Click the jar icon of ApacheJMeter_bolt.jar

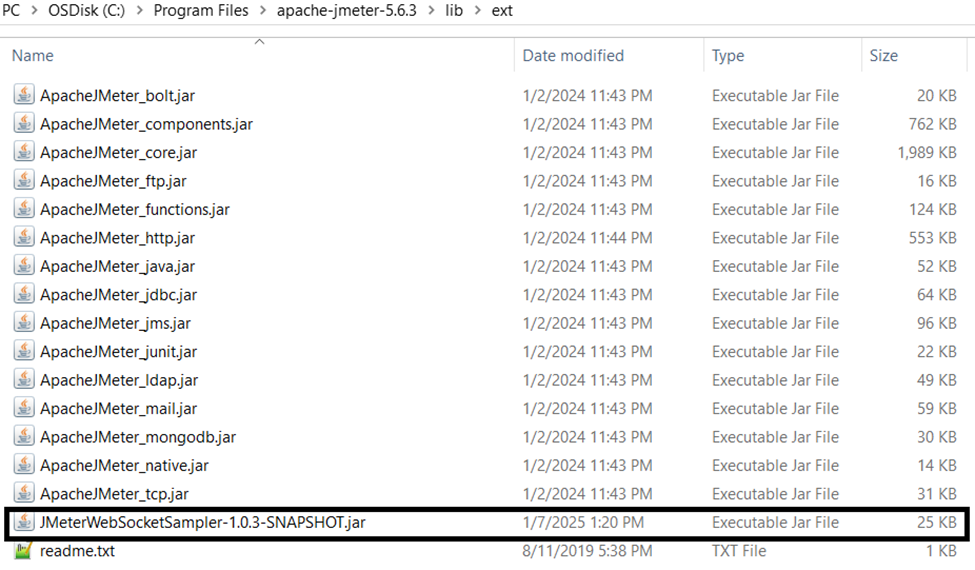pos(24,95)
